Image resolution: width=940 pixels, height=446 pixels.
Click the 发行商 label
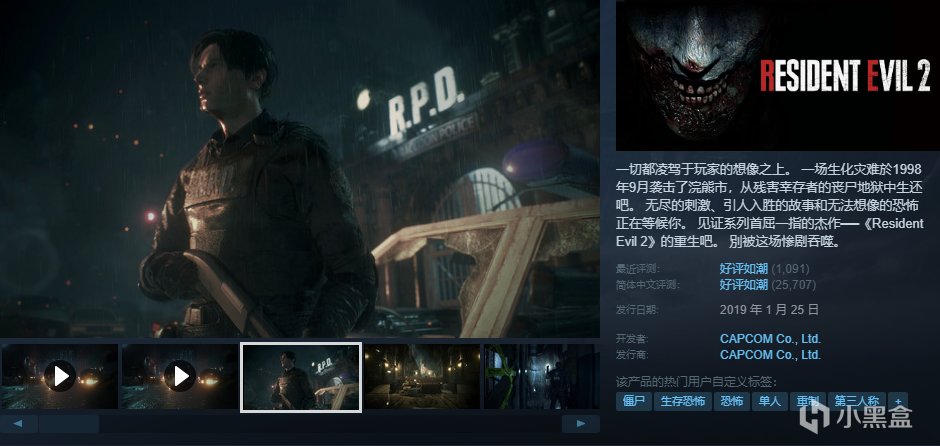pos(632,355)
